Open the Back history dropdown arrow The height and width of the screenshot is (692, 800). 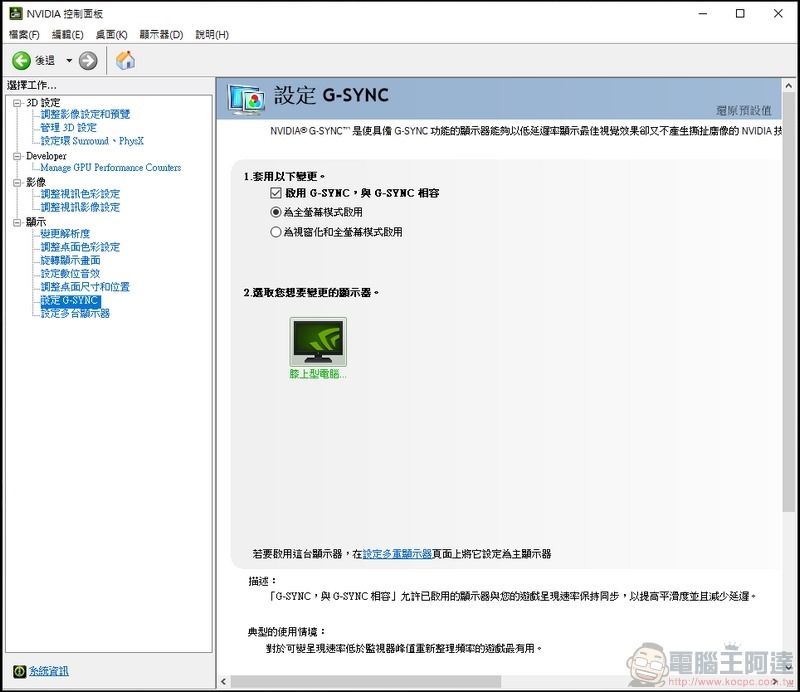[69, 61]
